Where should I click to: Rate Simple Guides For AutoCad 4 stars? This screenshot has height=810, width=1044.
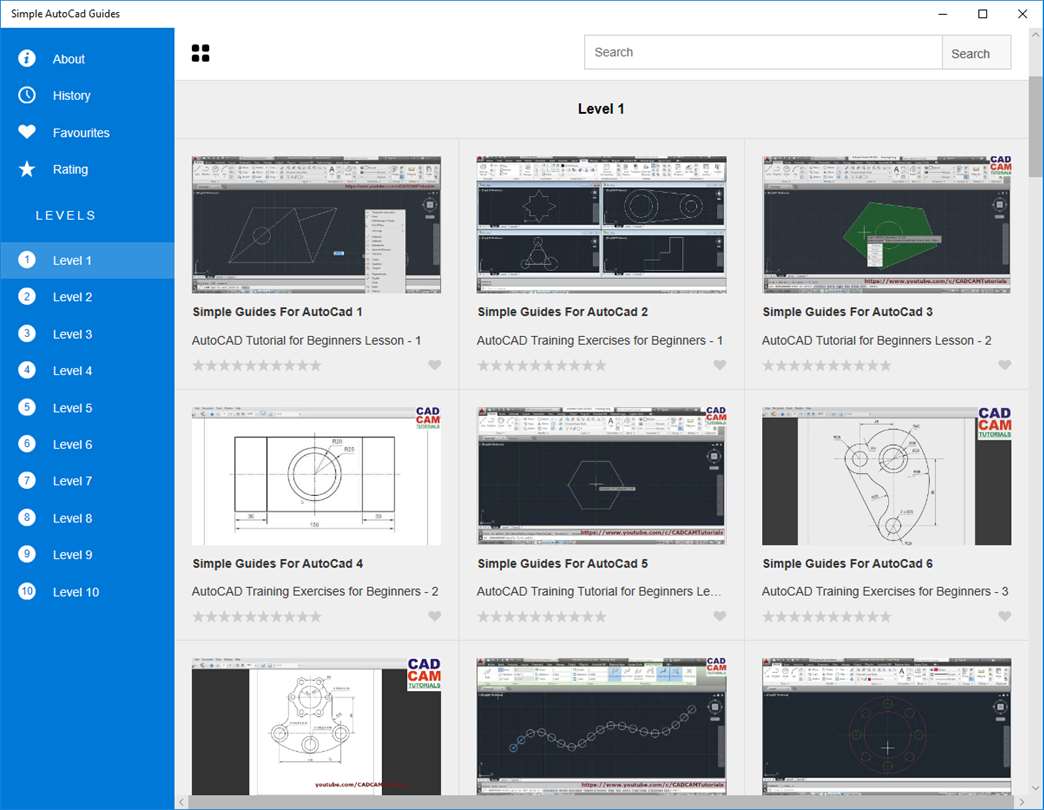click(257, 616)
